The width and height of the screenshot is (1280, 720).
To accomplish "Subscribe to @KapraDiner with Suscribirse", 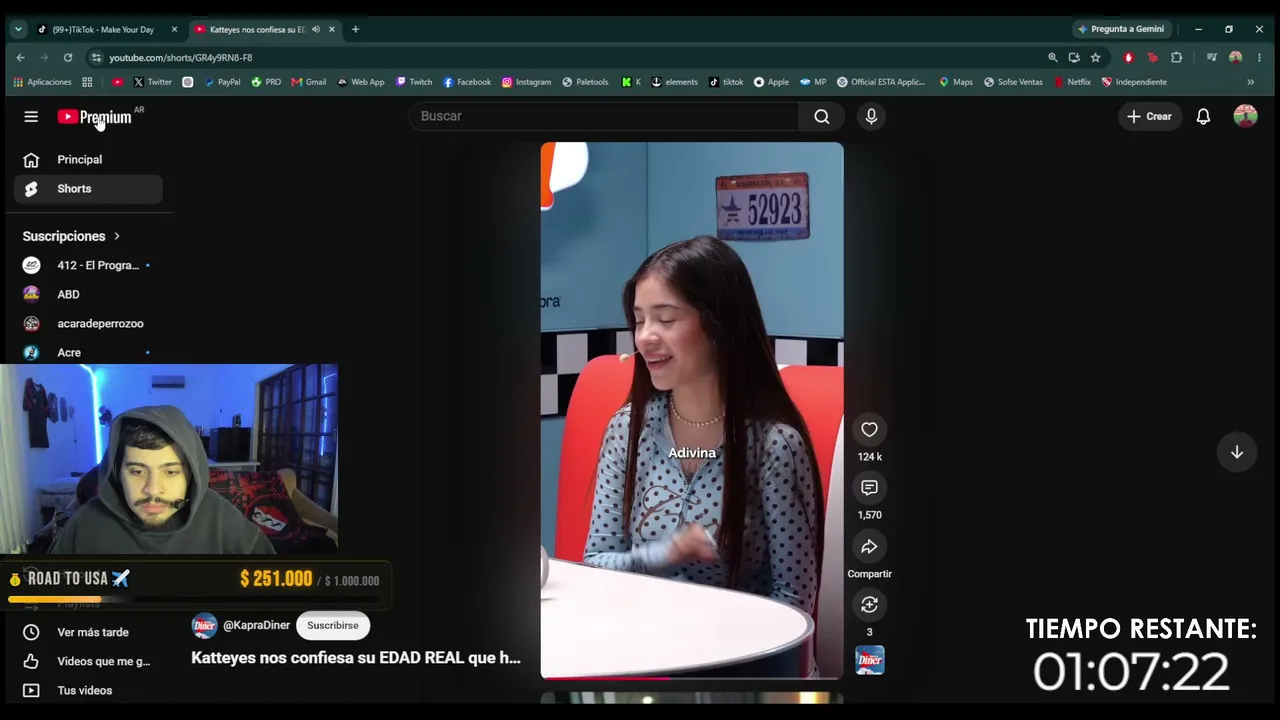I will [x=333, y=625].
